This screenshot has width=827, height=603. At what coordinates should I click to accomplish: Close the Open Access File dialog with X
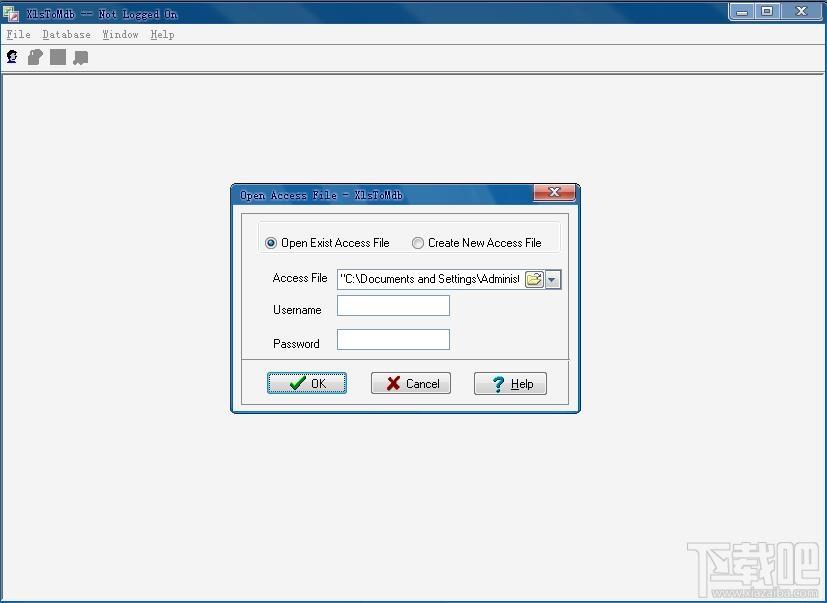click(554, 193)
